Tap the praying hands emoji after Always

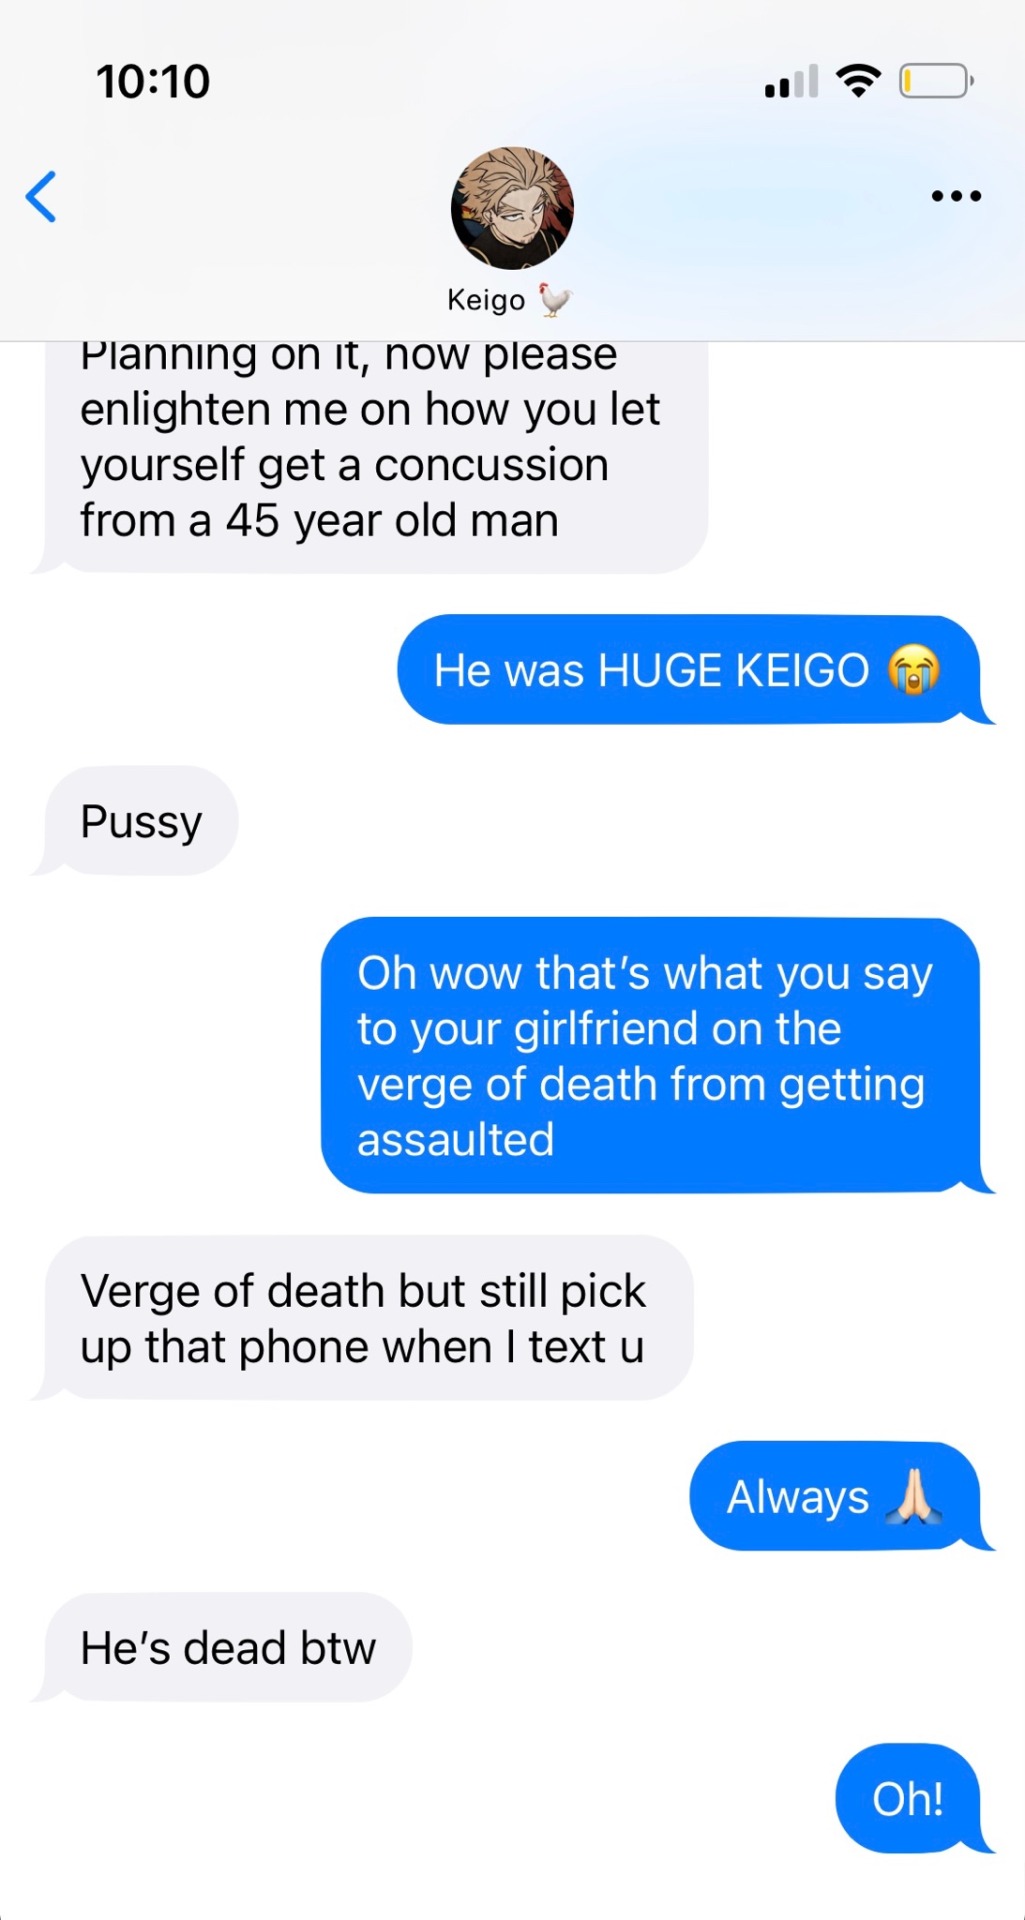(913, 1497)
